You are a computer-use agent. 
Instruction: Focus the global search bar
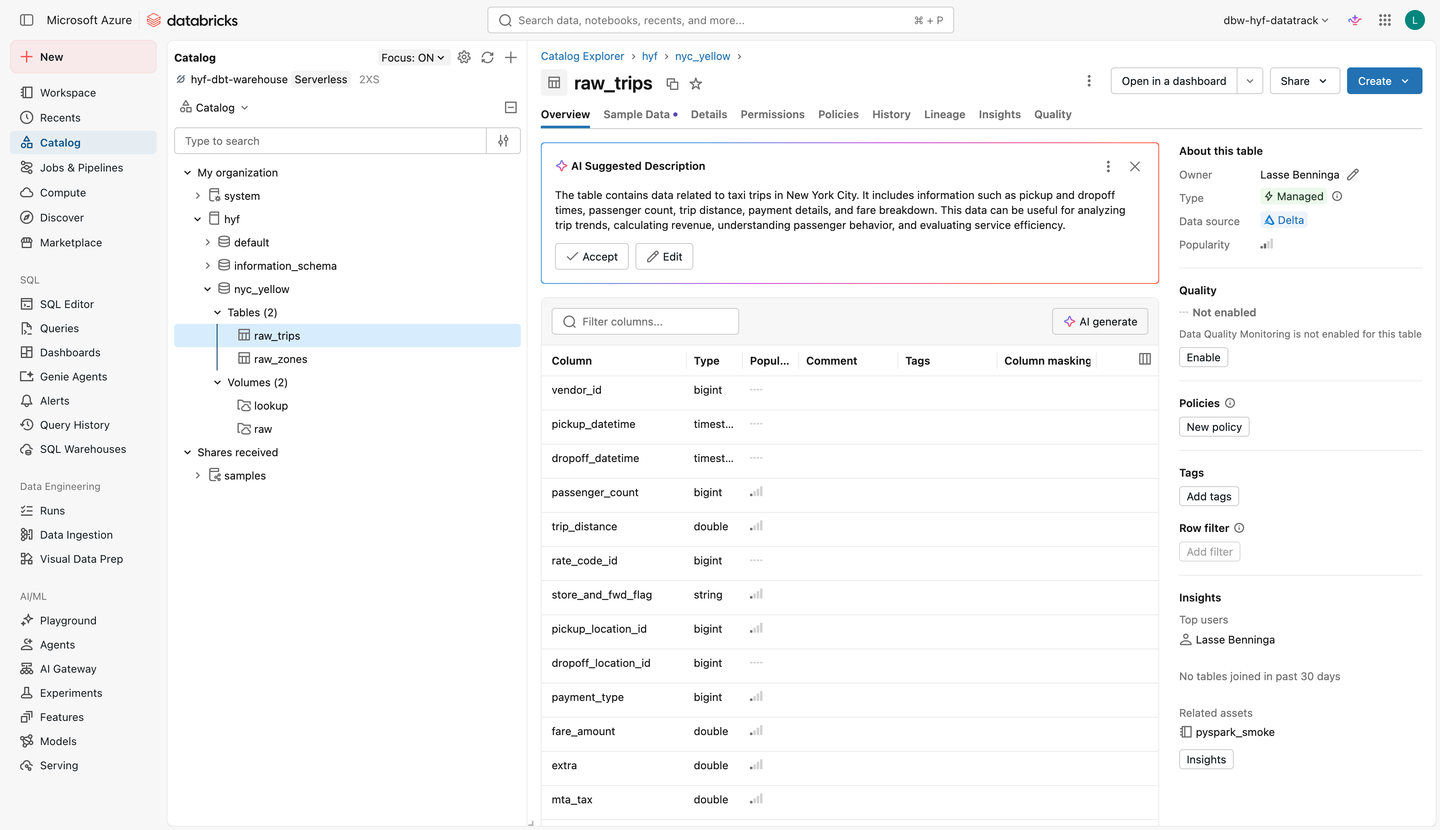click(721, 20)
